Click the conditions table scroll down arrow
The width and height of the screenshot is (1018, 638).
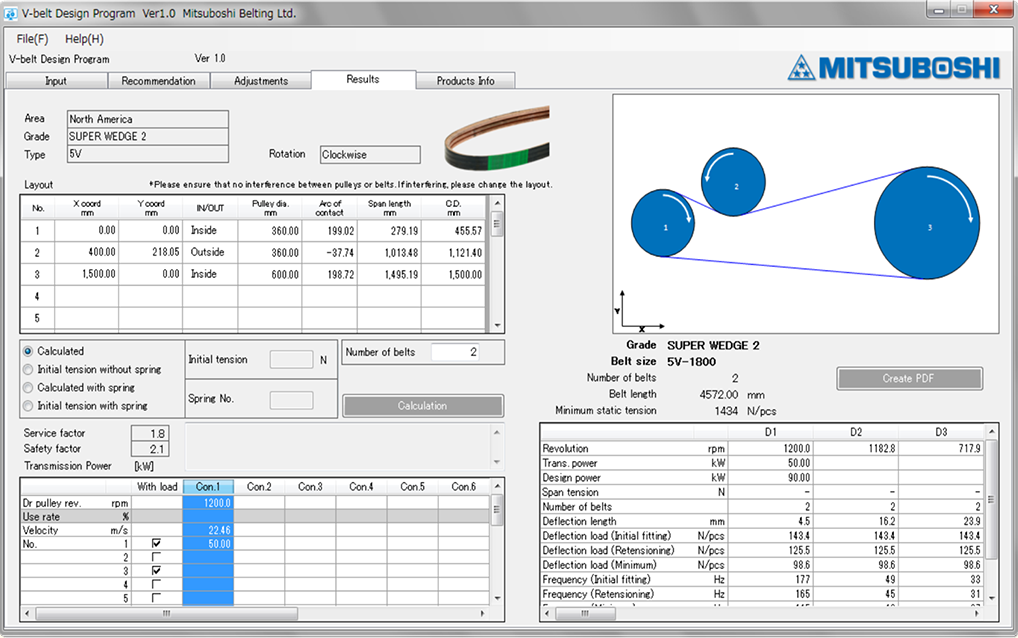pos(497,598)
